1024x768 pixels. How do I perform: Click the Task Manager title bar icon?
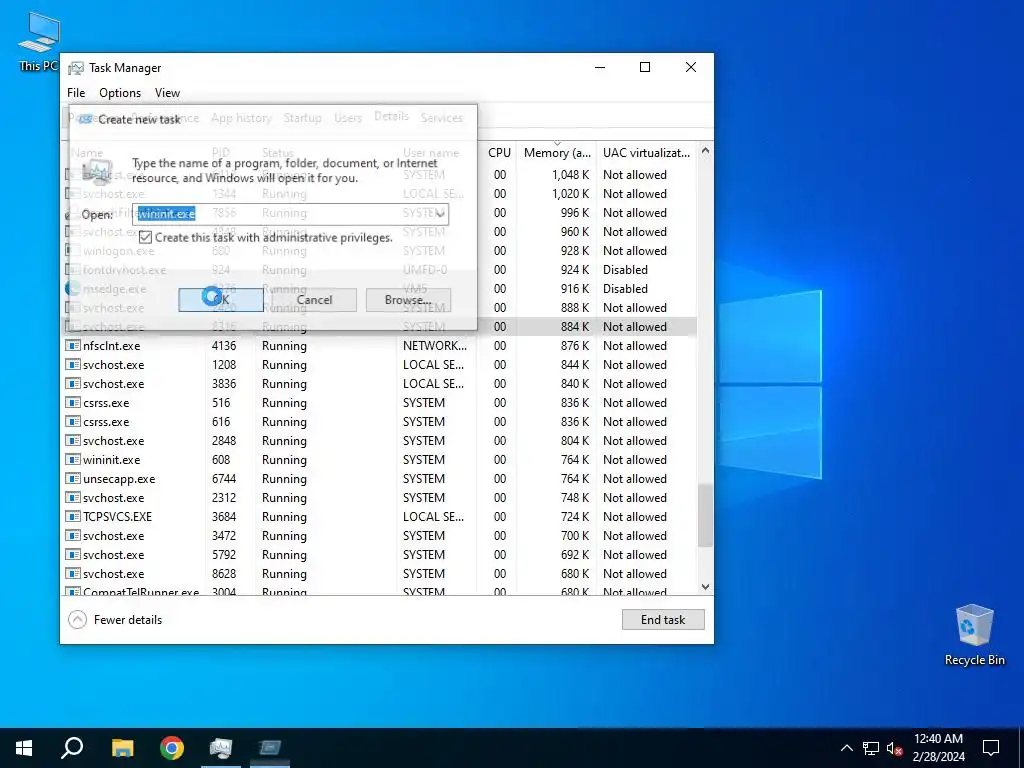coord(76,68)
